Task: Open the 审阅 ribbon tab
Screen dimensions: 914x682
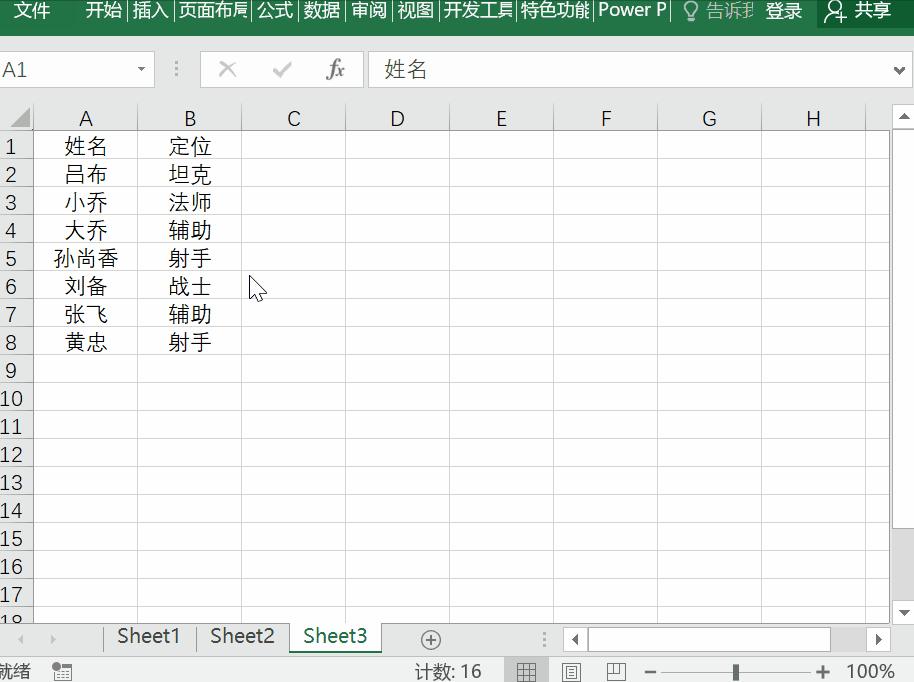Action: (369, 10)
